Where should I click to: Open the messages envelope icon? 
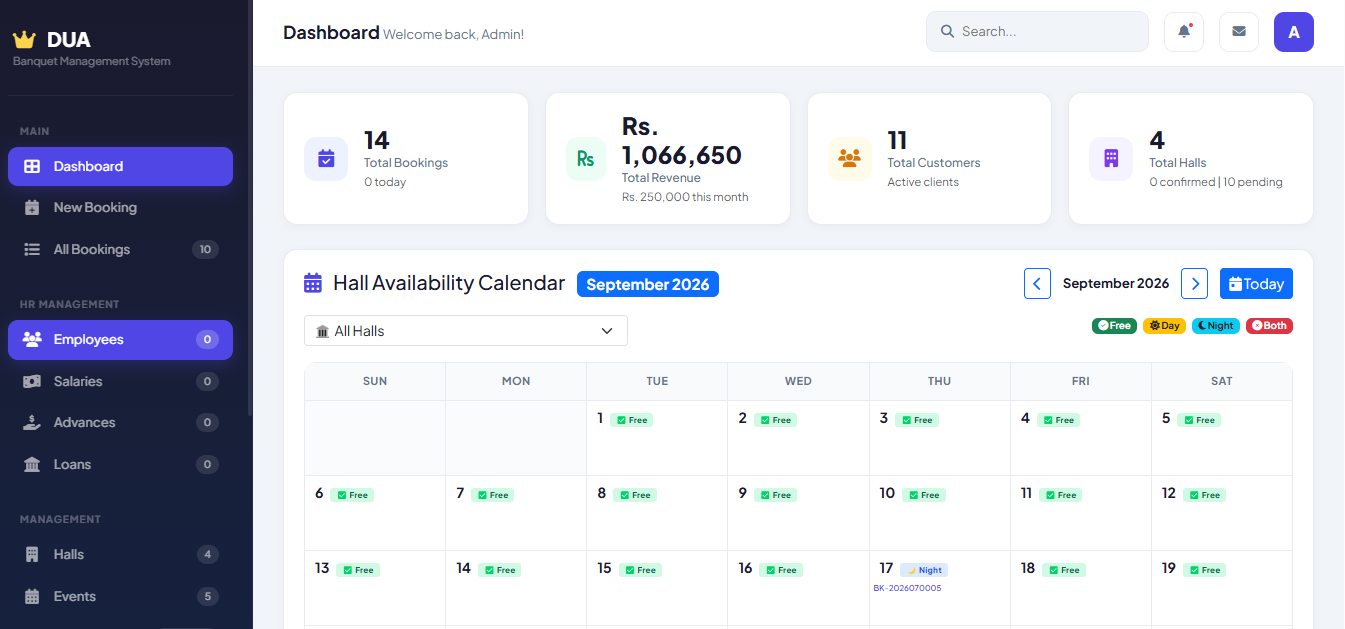point(1239,31)
